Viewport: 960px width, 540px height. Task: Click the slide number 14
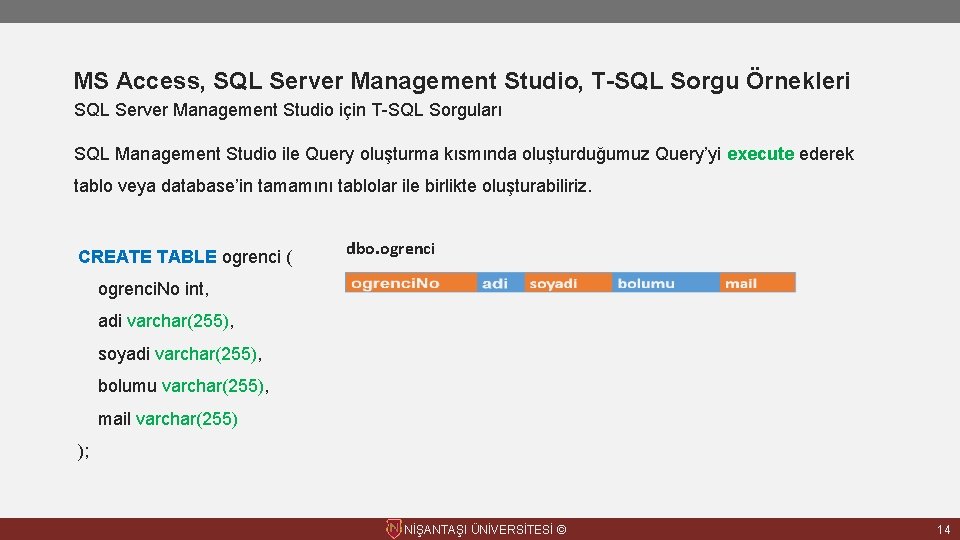pyautogui.click(x=943, y=530)
